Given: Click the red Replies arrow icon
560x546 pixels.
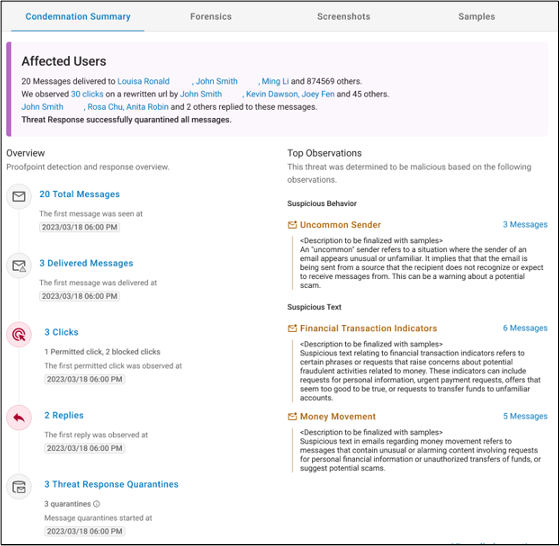Looking at the screenshot, I should (19, 417).
